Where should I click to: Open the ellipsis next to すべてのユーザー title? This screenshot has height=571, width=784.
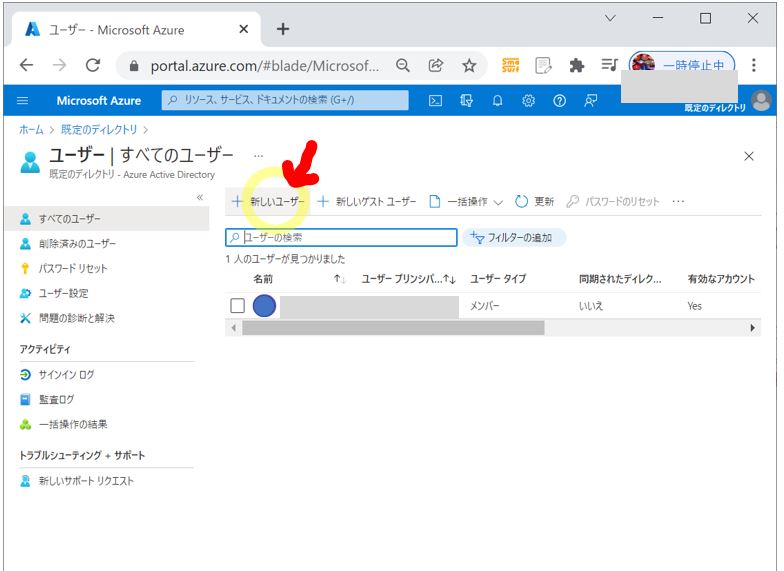(x=258, y=156)
